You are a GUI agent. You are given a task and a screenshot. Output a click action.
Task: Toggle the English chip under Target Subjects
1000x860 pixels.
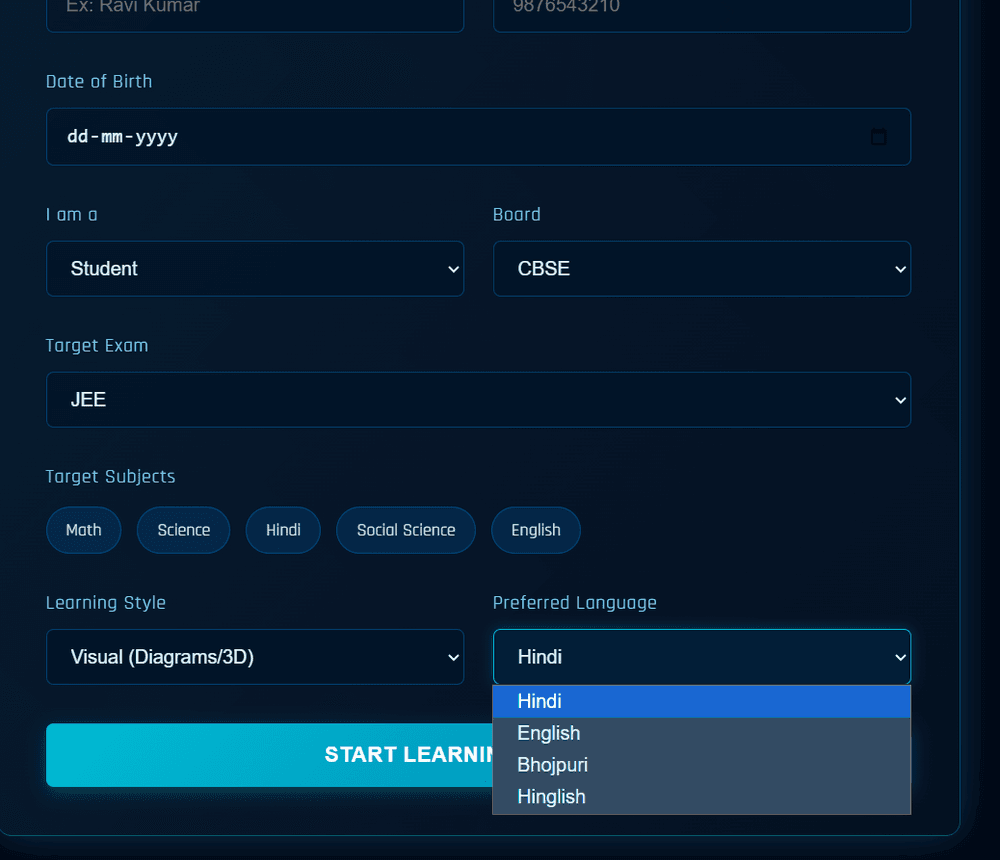tap(536, 530)
